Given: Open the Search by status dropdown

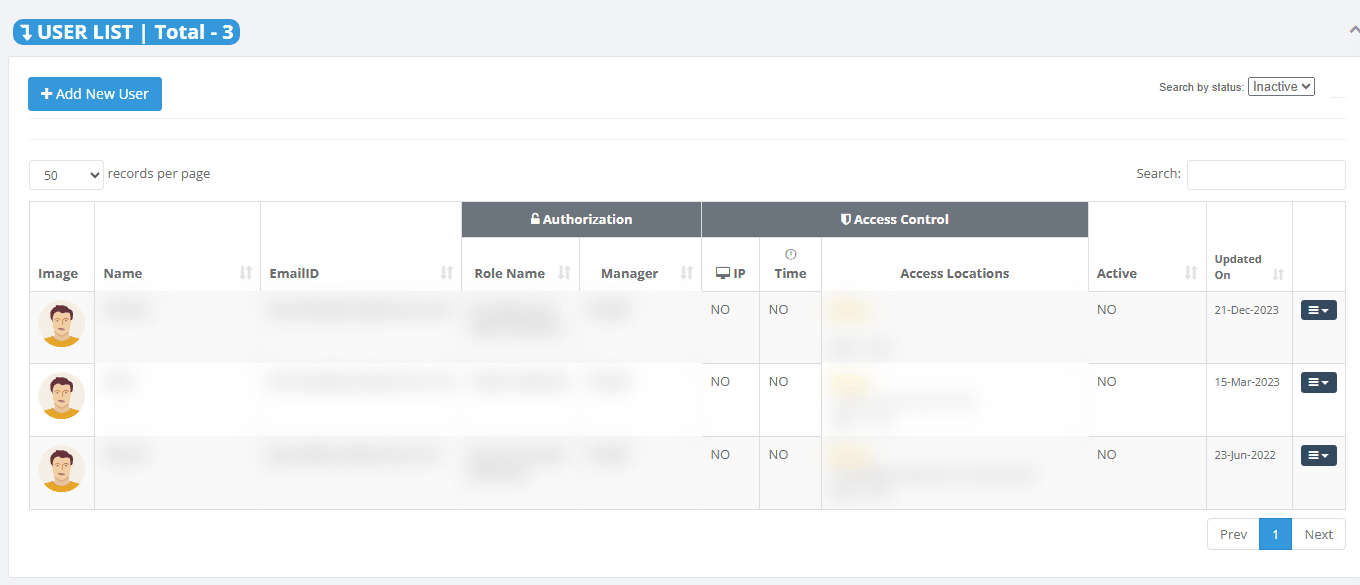Looking at the screenshot, I should (1281, 87).
